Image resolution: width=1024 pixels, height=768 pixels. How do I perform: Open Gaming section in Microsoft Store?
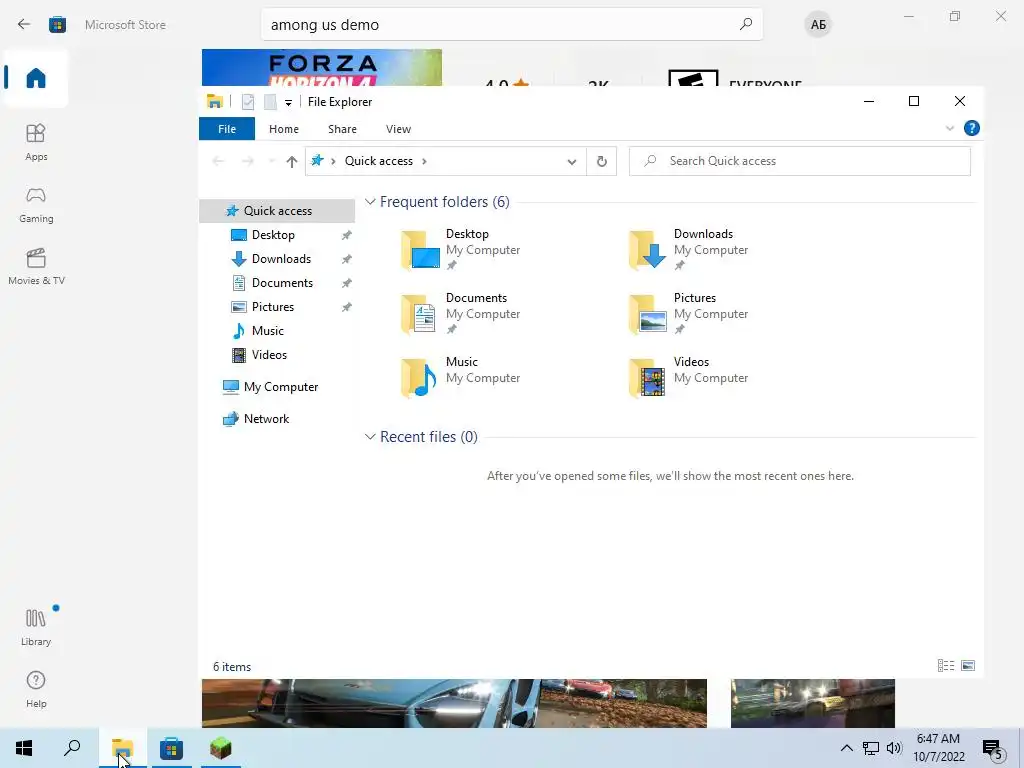tap(36, 204)
